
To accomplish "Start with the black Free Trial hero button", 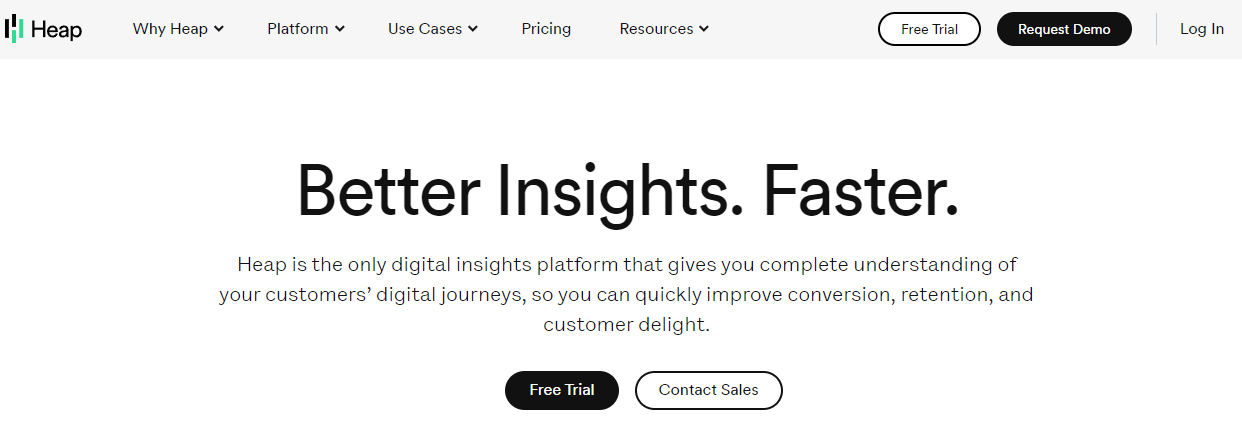I will 562,390.
